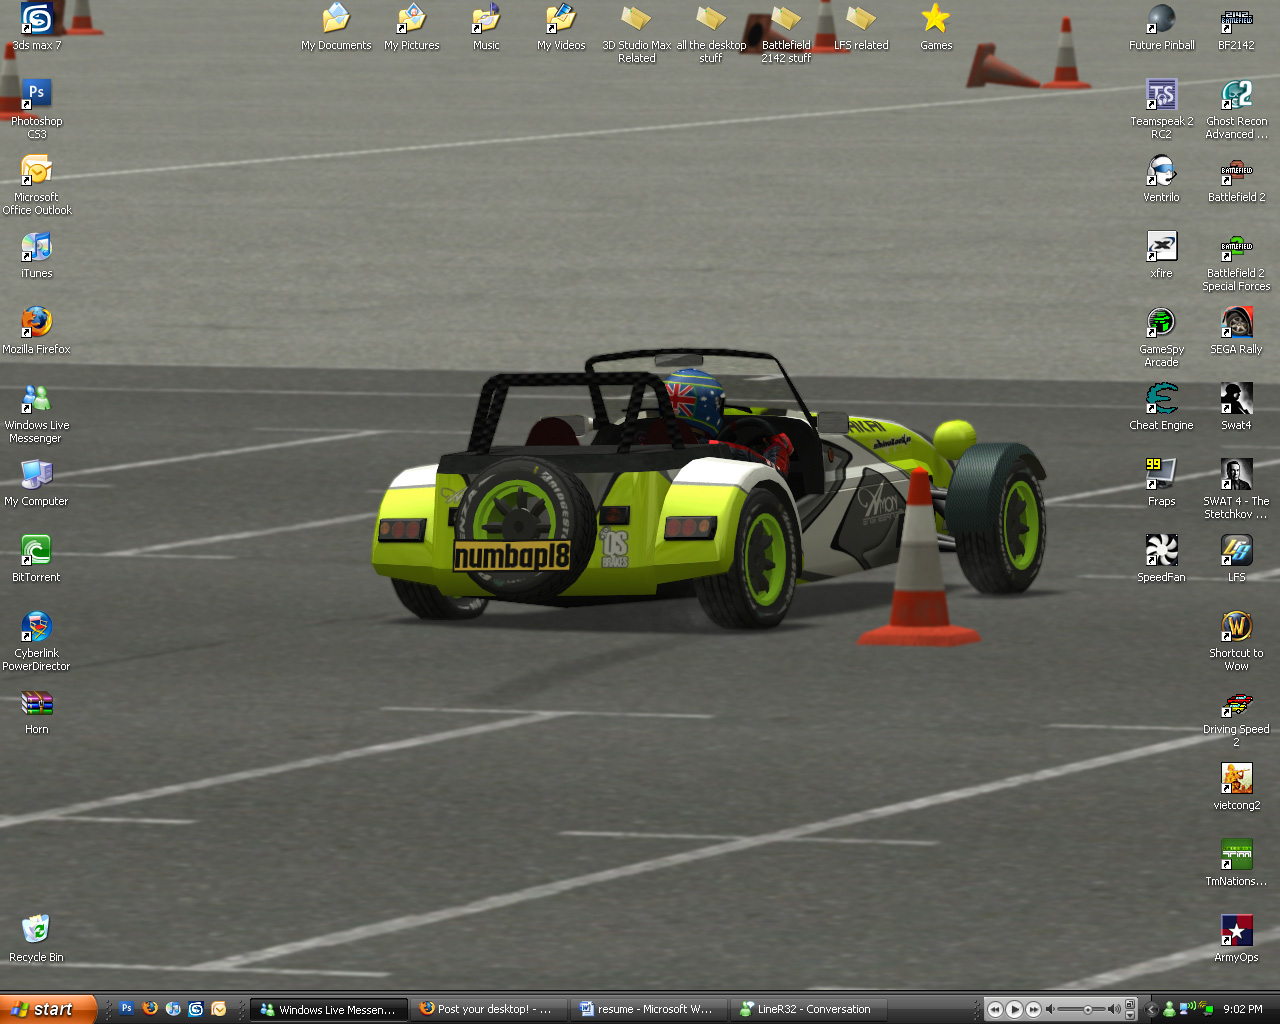Adjust the taskbar player volume slider

[x=1088, y=1010]
